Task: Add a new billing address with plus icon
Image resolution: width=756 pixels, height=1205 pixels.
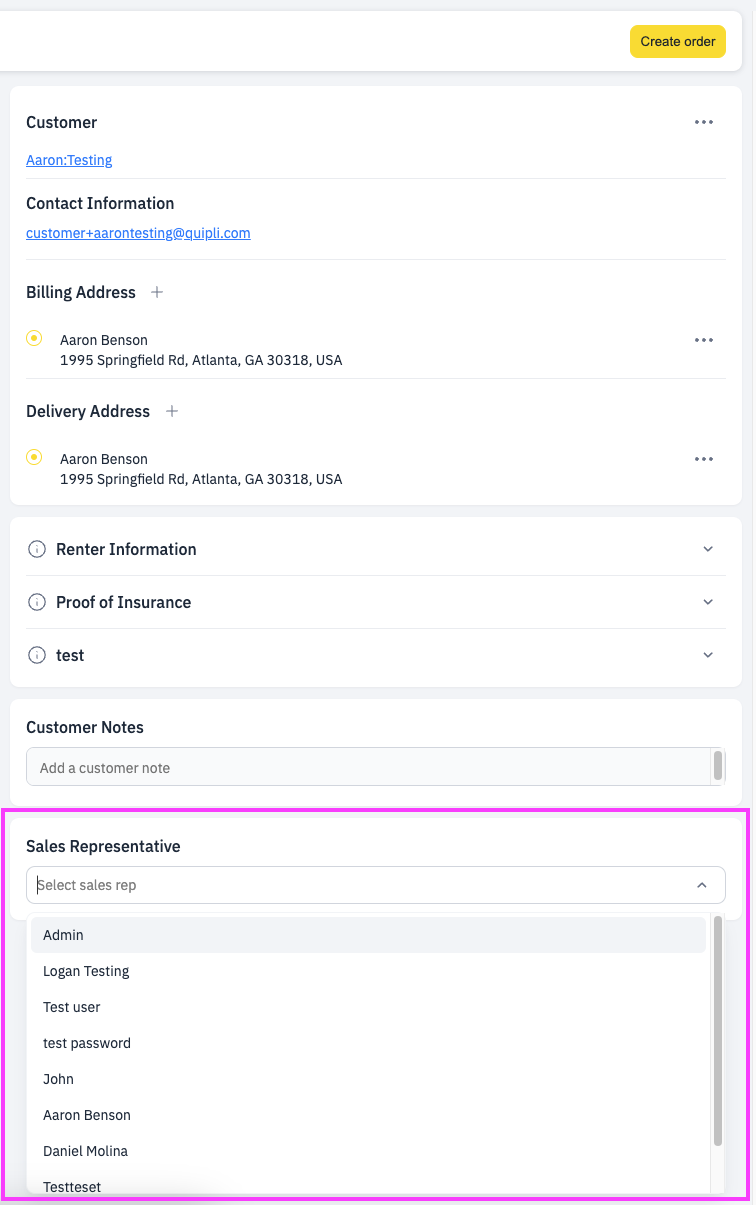Action: [x=156, y=292]
